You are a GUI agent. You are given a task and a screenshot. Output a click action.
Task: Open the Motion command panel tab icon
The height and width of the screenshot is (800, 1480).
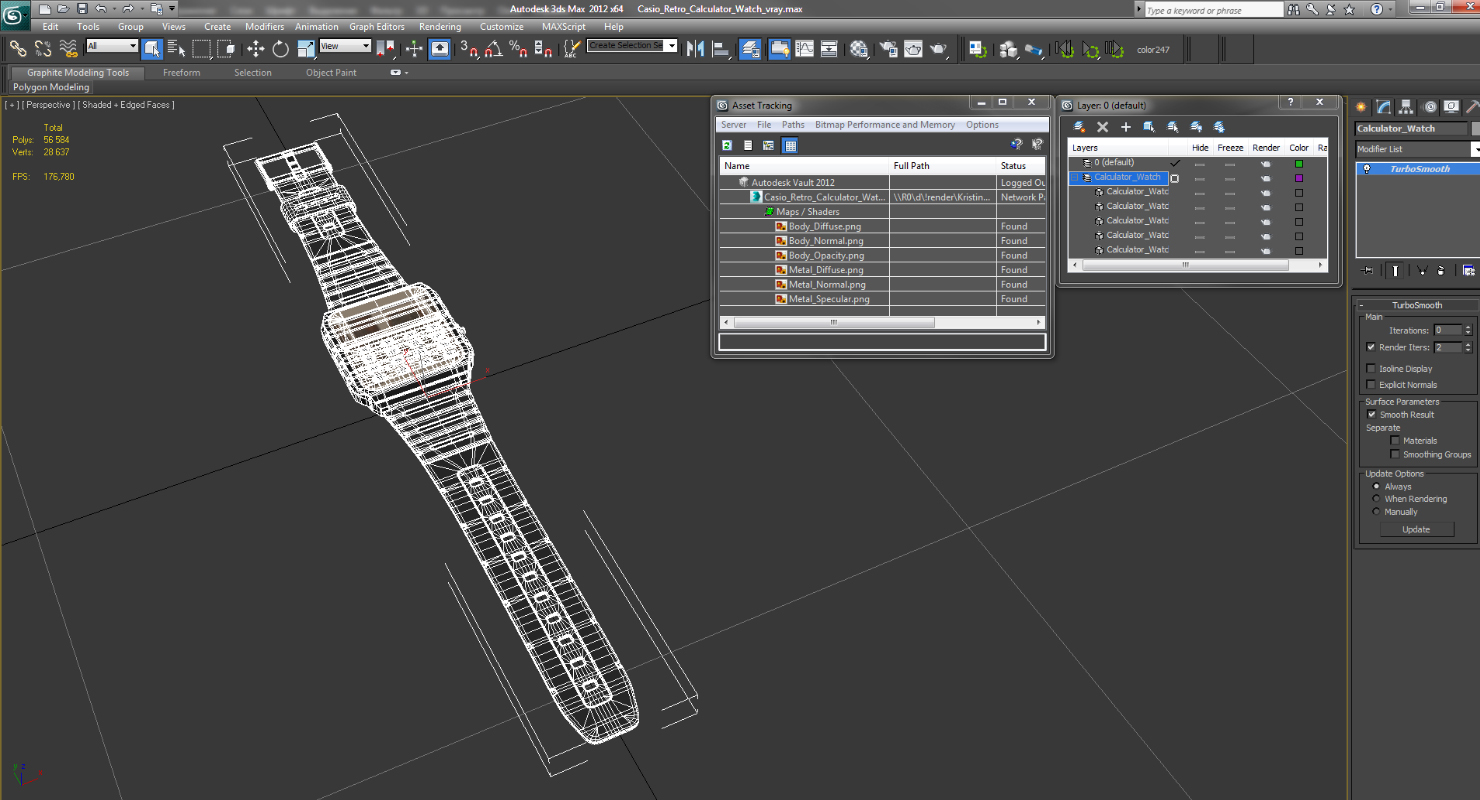click(x=1430, y=107)
